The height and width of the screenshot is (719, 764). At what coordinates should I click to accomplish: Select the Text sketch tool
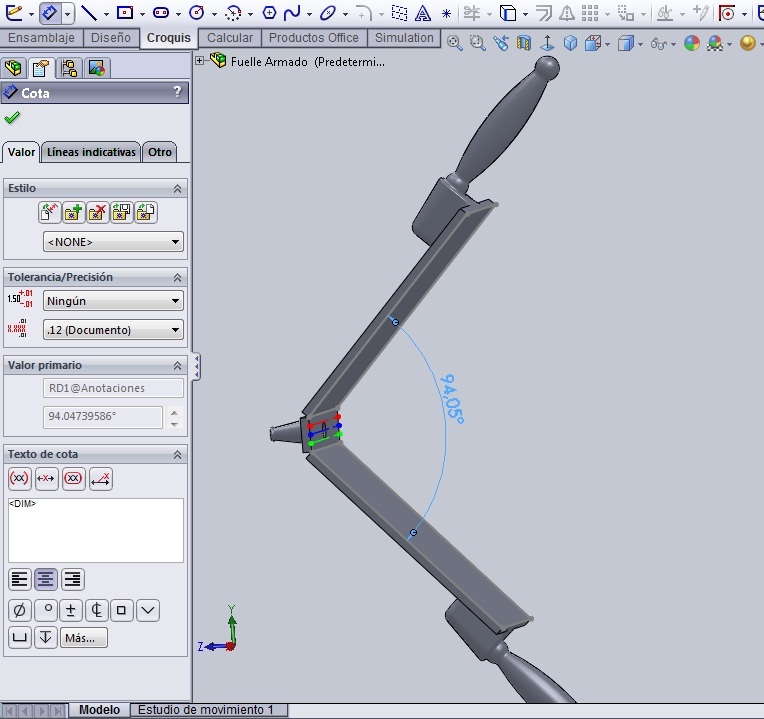pos(422,13)
